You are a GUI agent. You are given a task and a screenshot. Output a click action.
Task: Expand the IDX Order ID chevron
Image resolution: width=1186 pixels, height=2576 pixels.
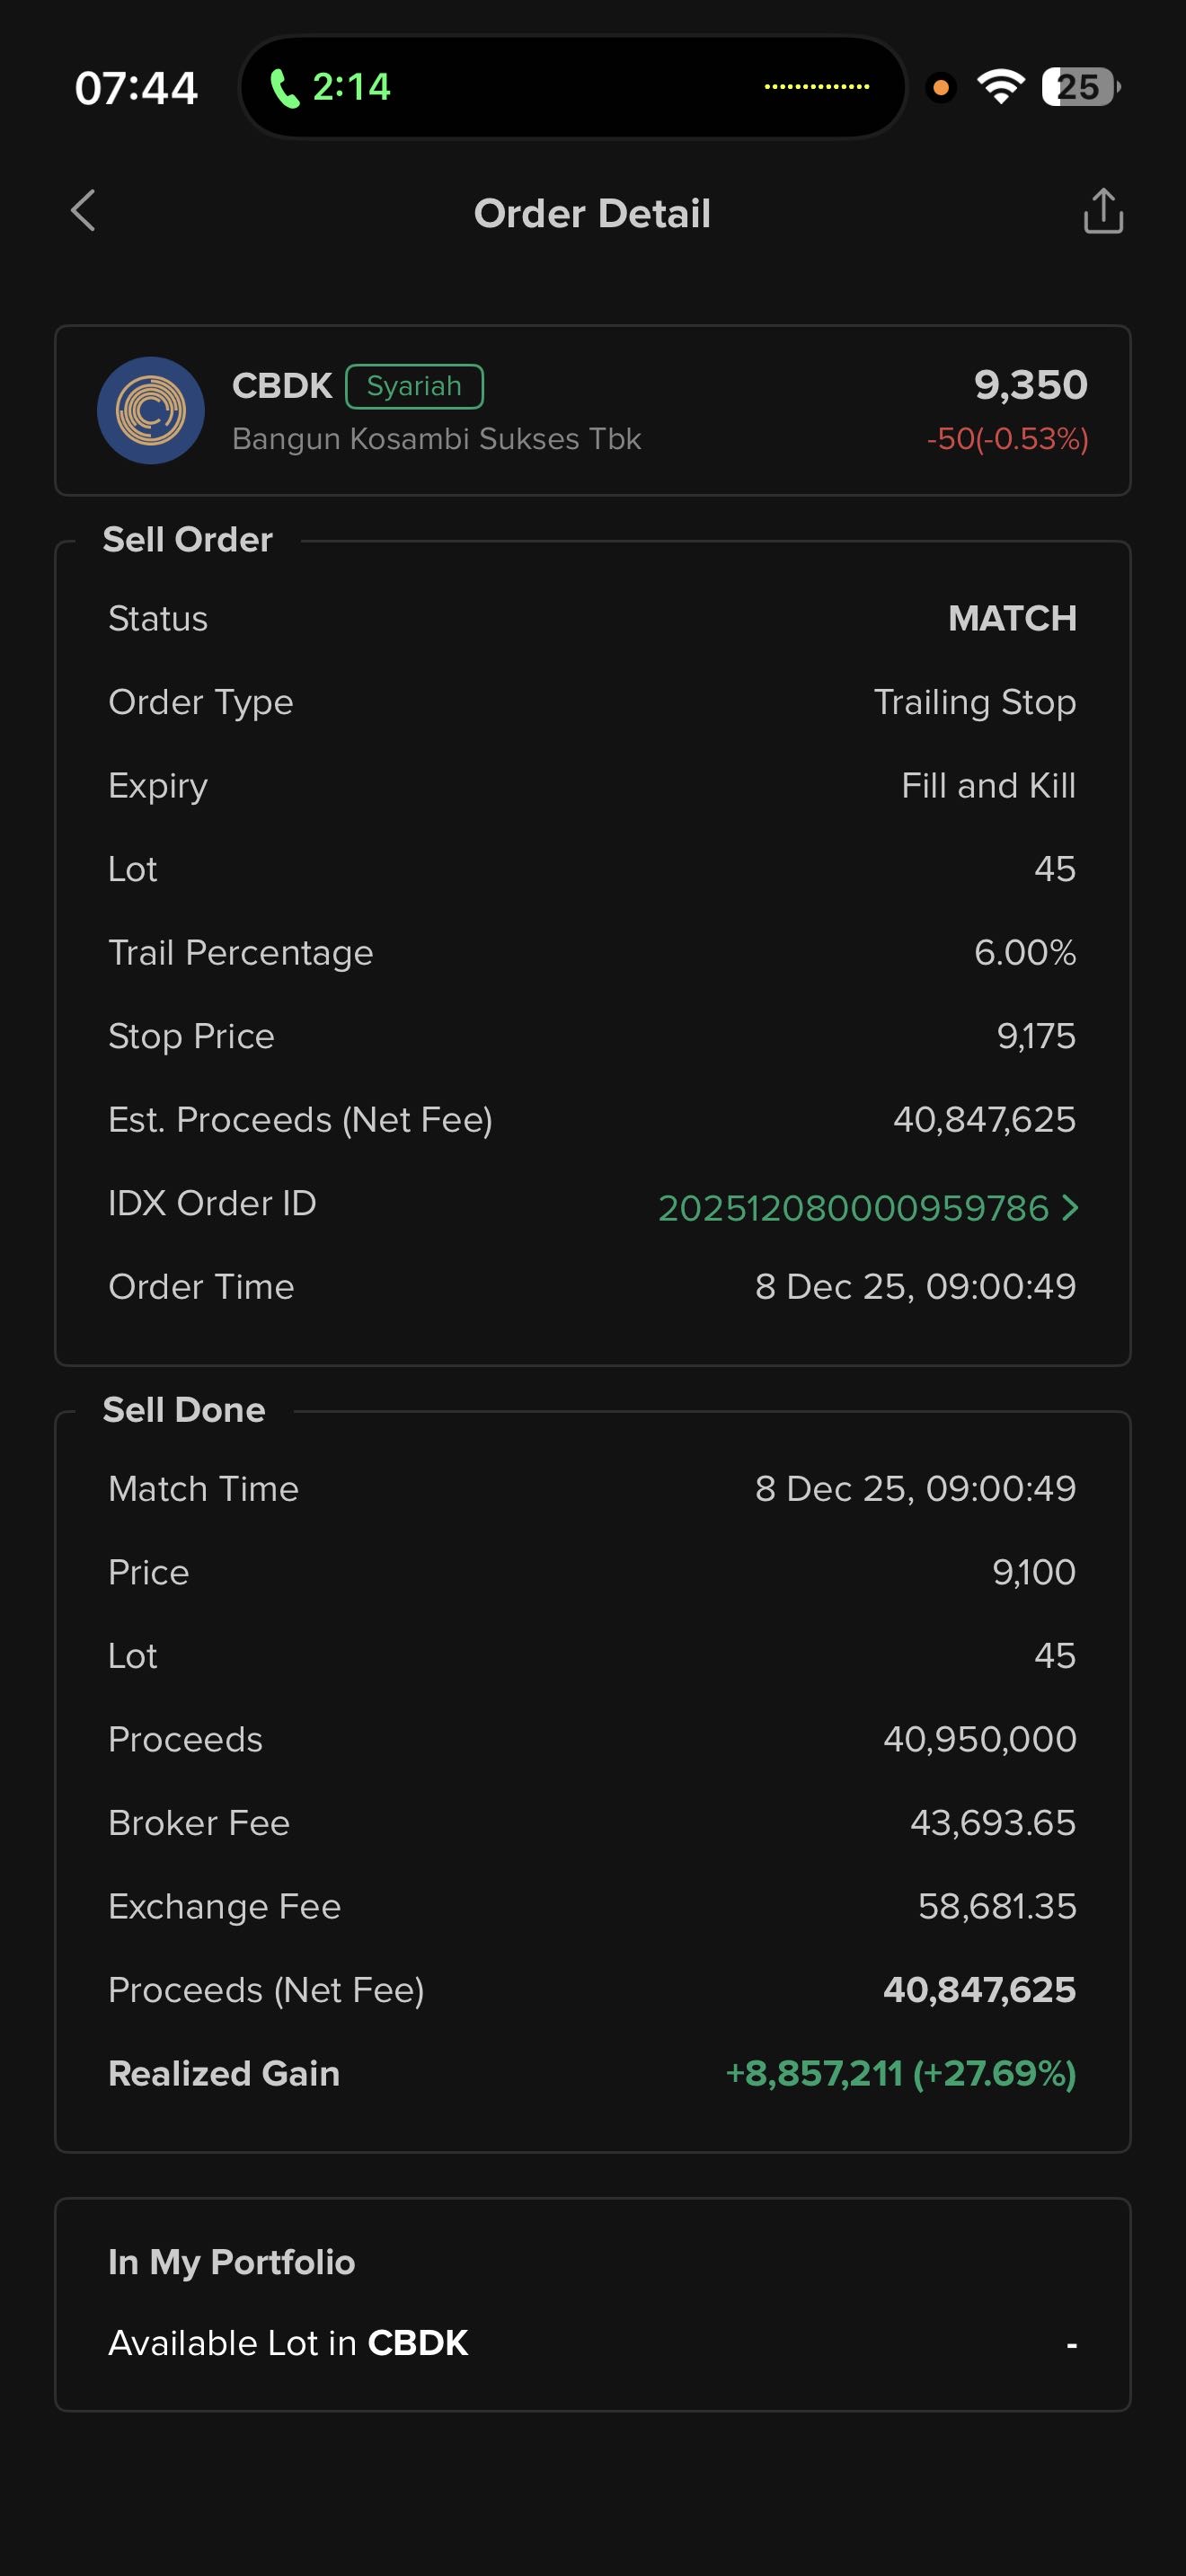coord(1071,1208)
